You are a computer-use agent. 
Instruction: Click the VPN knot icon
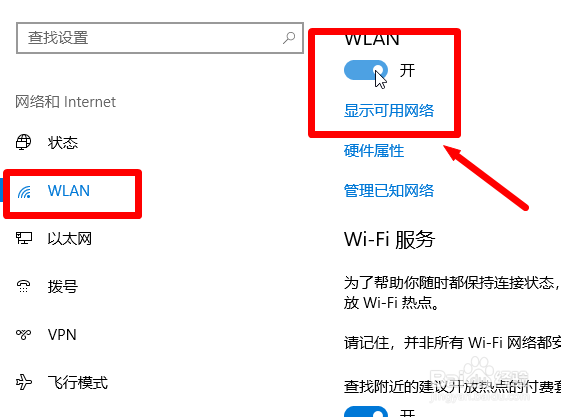(x=24, y=334)
